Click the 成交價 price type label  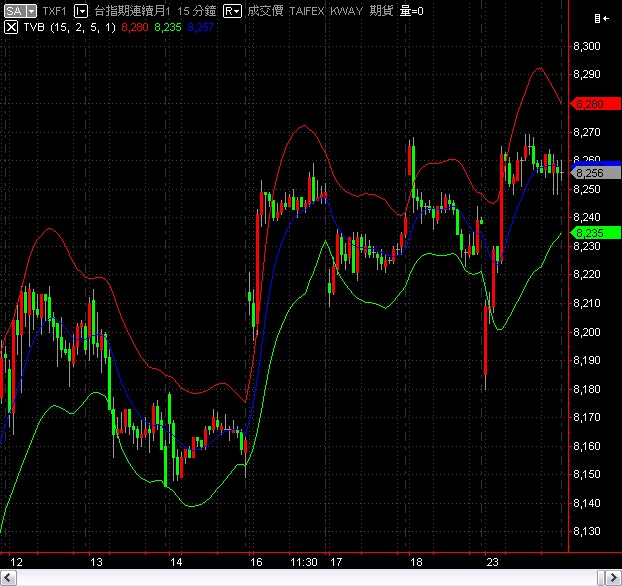(265, 11)
